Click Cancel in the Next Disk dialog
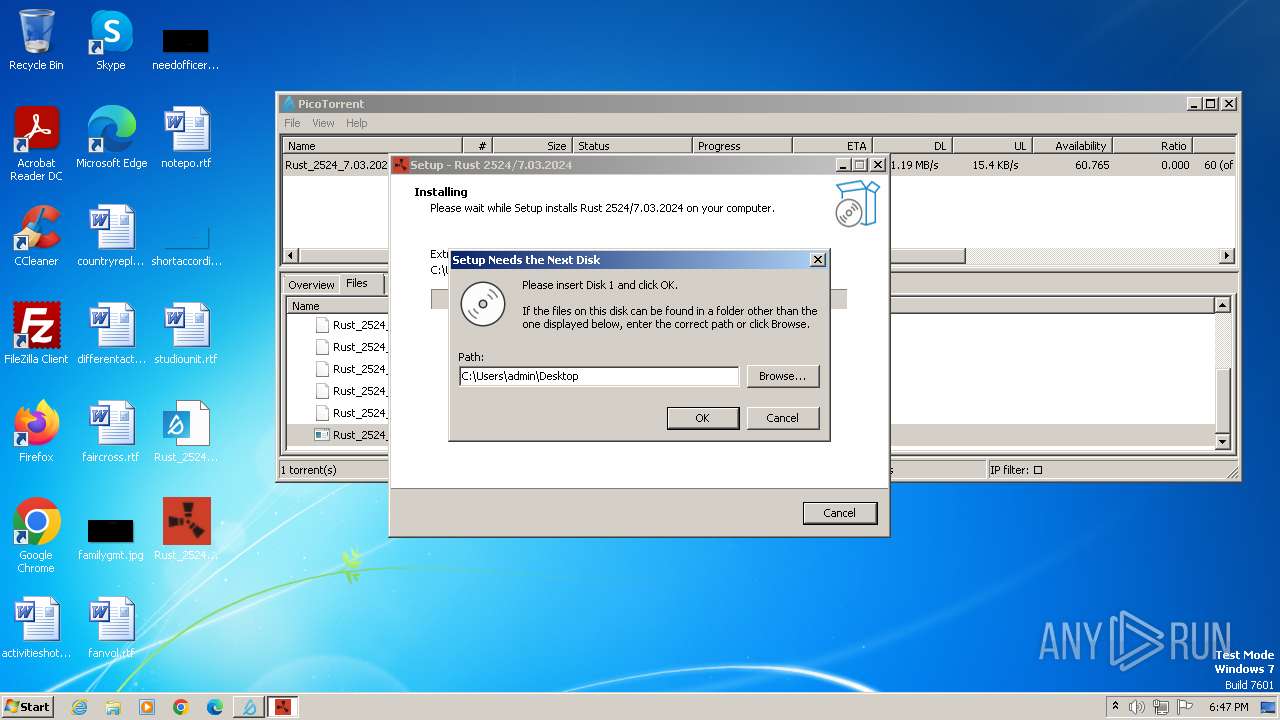The height and width of the screenshot is (720, 1280). pyautogui.click(x=782, y=418)
